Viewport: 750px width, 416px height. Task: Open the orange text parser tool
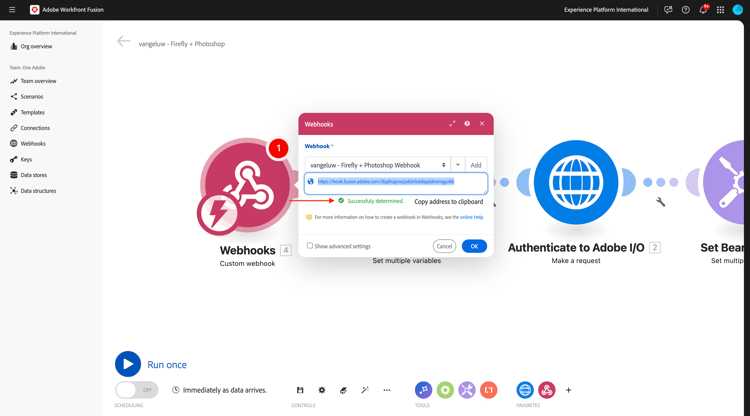488,390
